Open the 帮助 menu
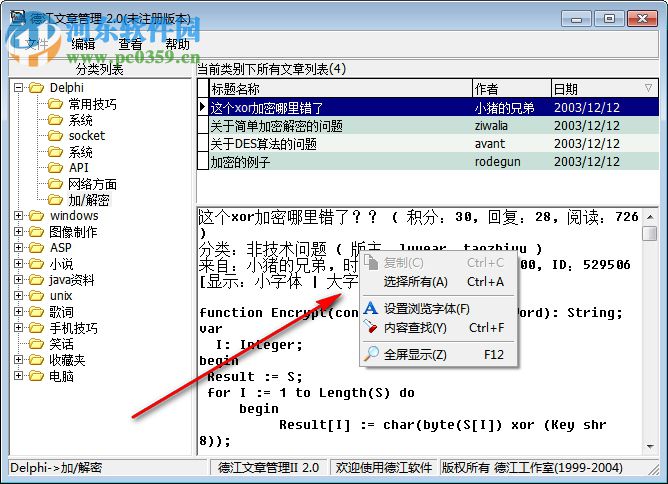 (x=177, y=44)
